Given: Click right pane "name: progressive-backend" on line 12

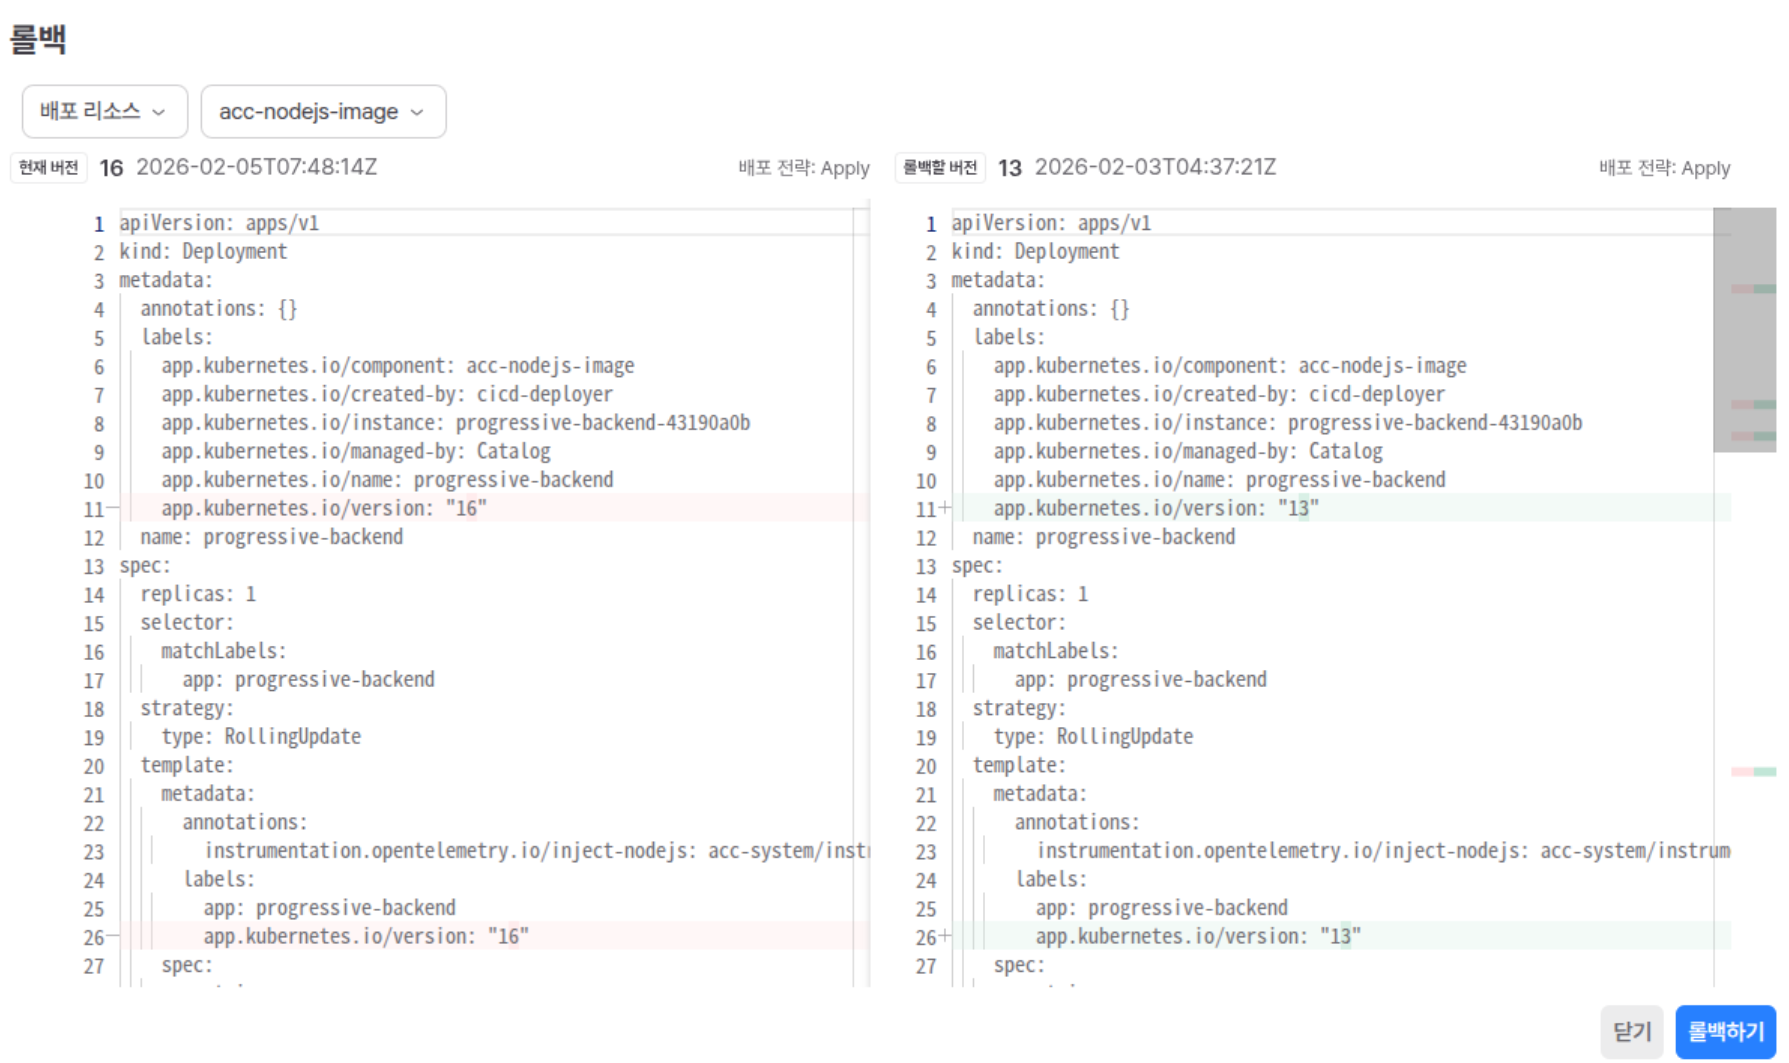Looking at the screenshot, I should 1104,537.
